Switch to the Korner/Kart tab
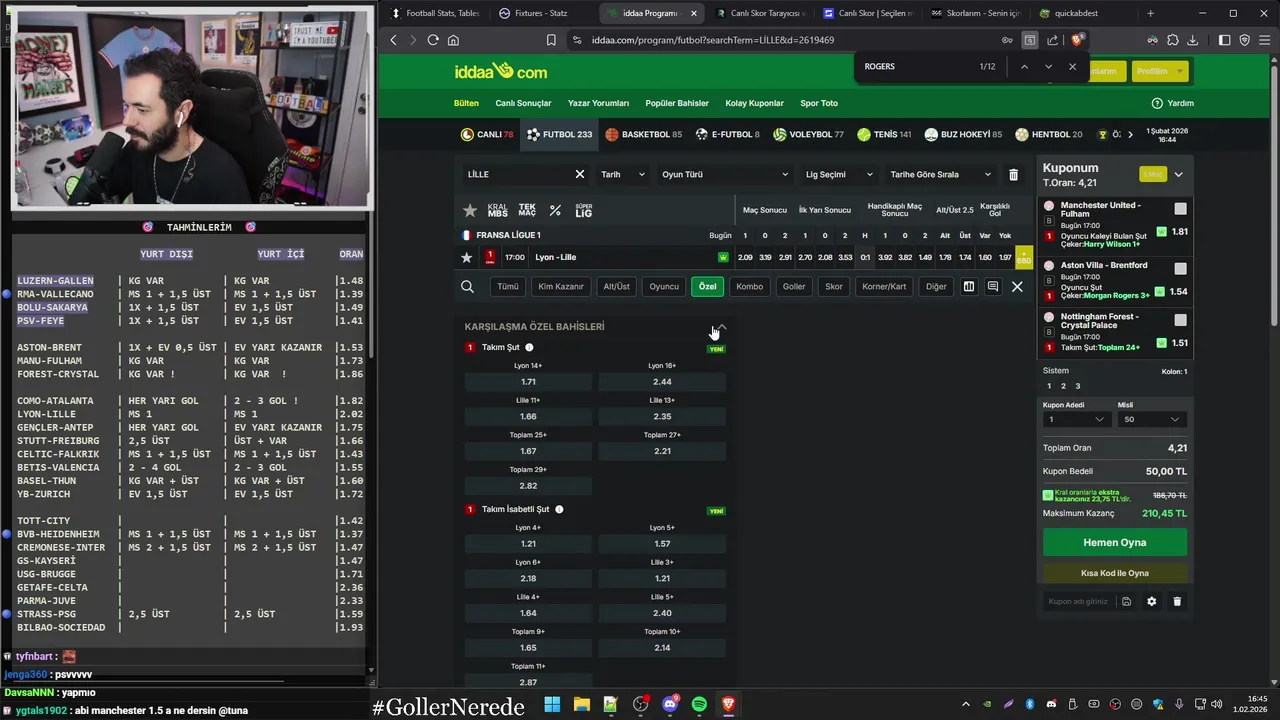This screenshot has height=720, width=1280. pyautogui.click(x=884, y=287)
